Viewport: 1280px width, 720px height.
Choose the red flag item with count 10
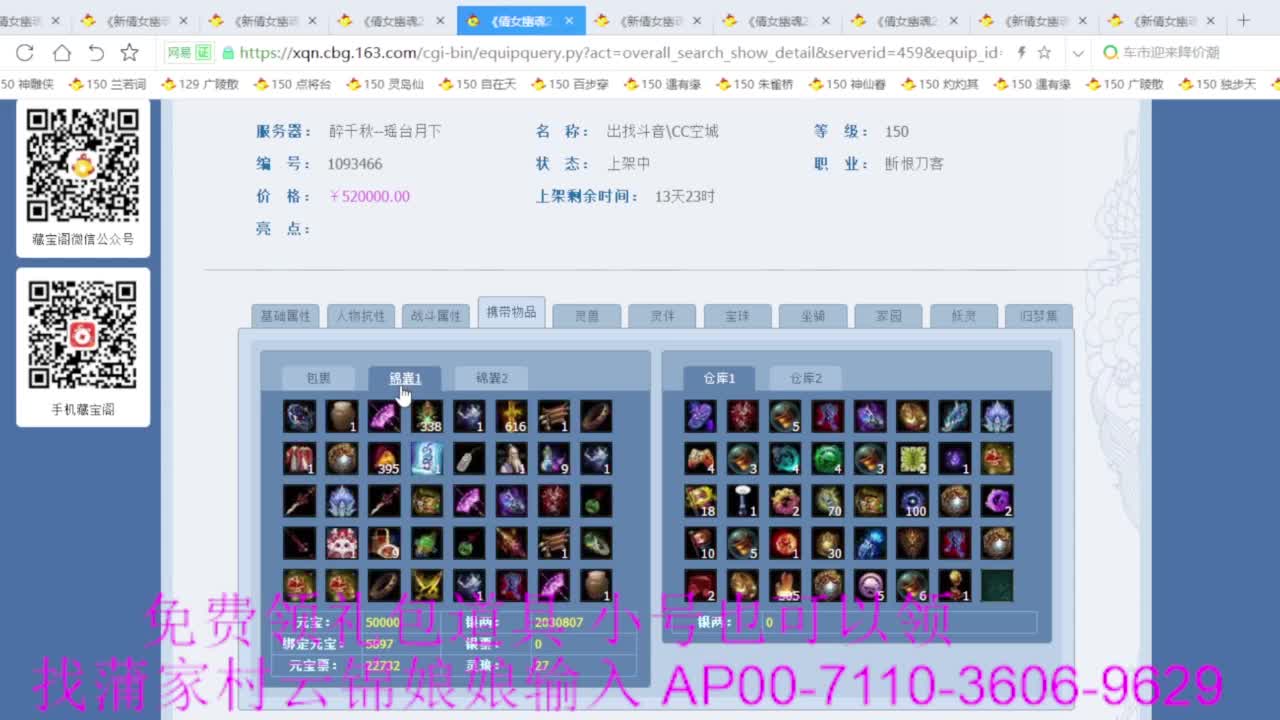pos(700,543)
